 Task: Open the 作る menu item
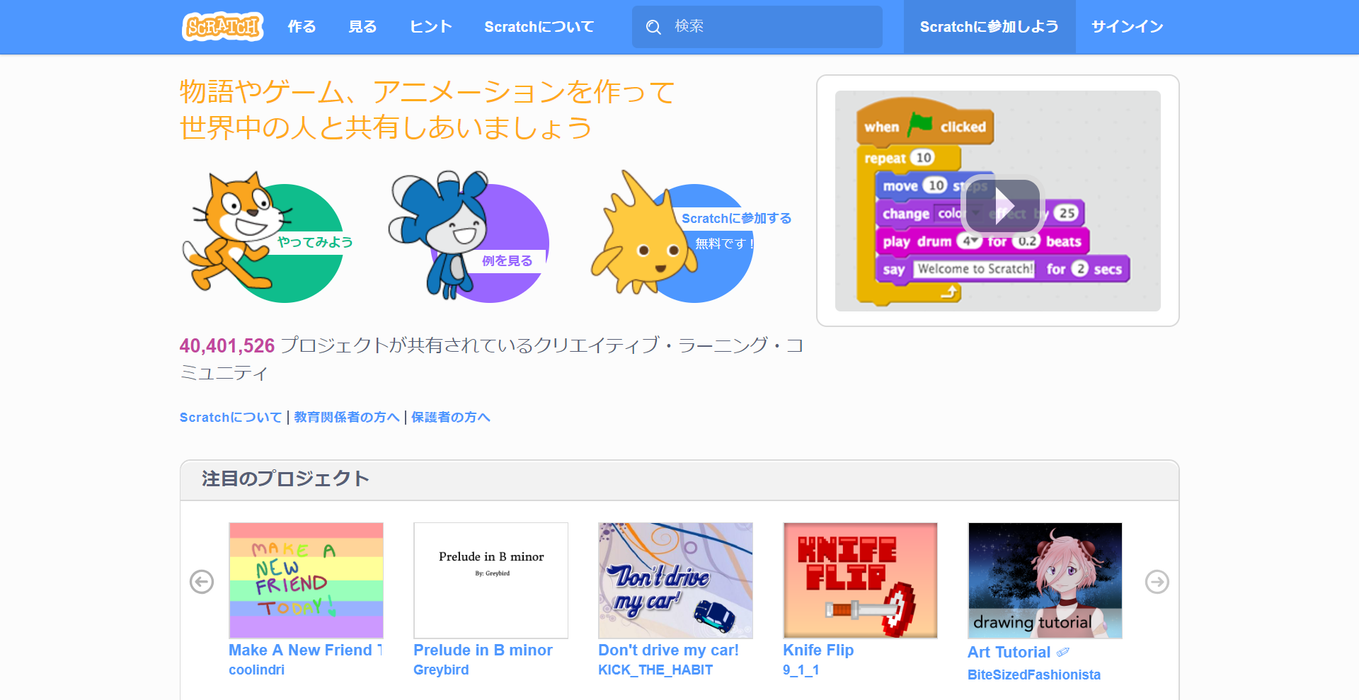(302, 27)
